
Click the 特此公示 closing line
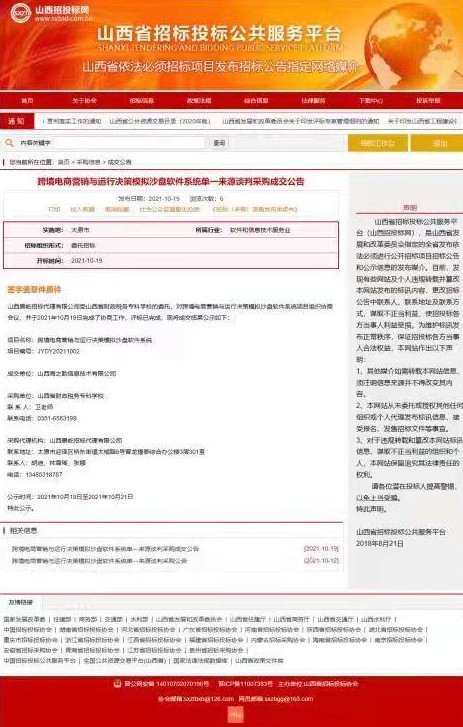click(20, 508)
